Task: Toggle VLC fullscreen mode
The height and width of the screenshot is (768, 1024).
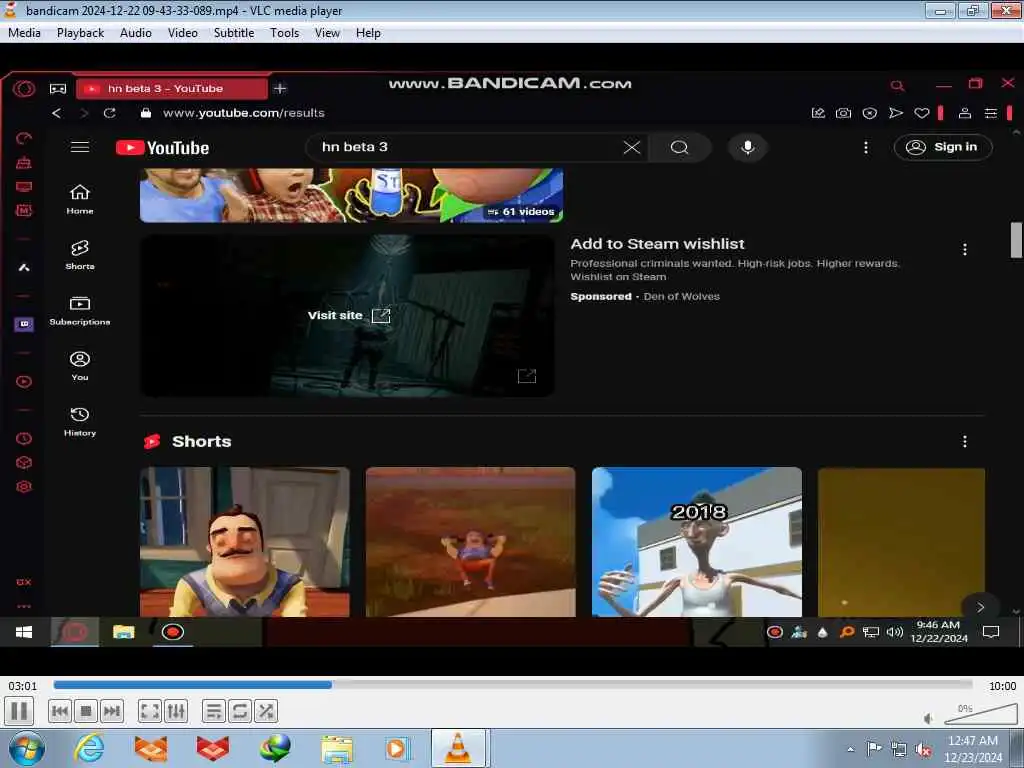Action: 150,711
